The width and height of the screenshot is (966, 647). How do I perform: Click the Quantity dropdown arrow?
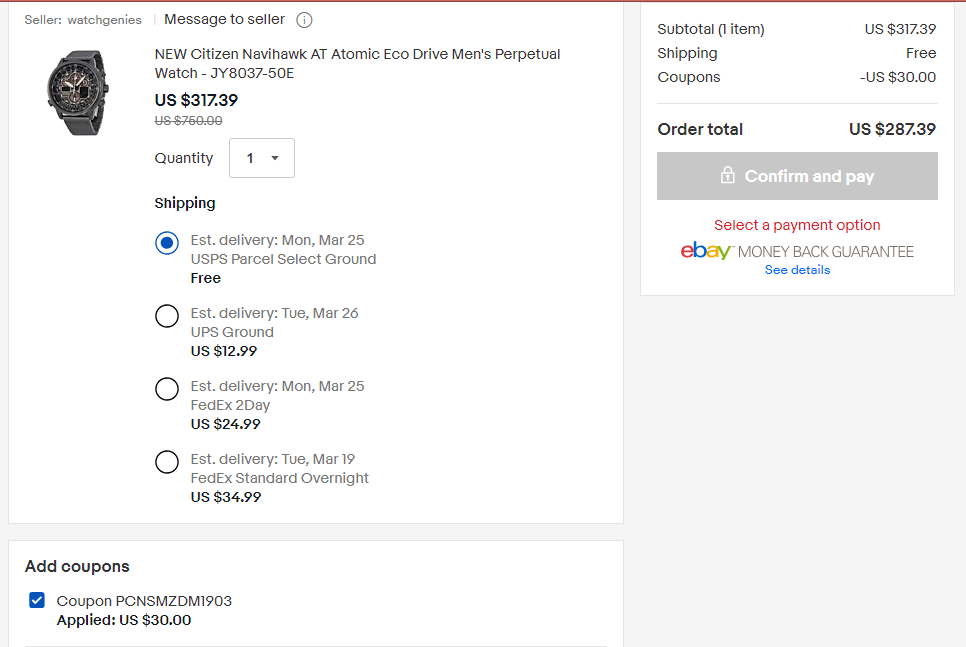[x=275, y=158]
